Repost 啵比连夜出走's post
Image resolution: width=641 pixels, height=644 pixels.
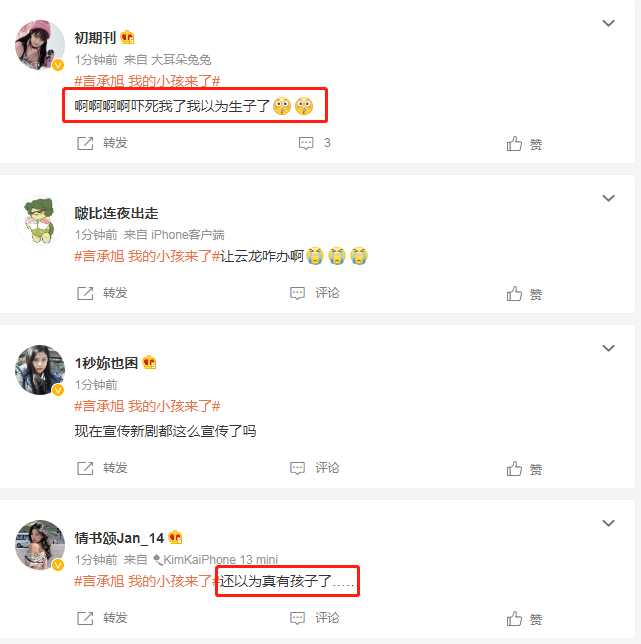coord(102,293)
